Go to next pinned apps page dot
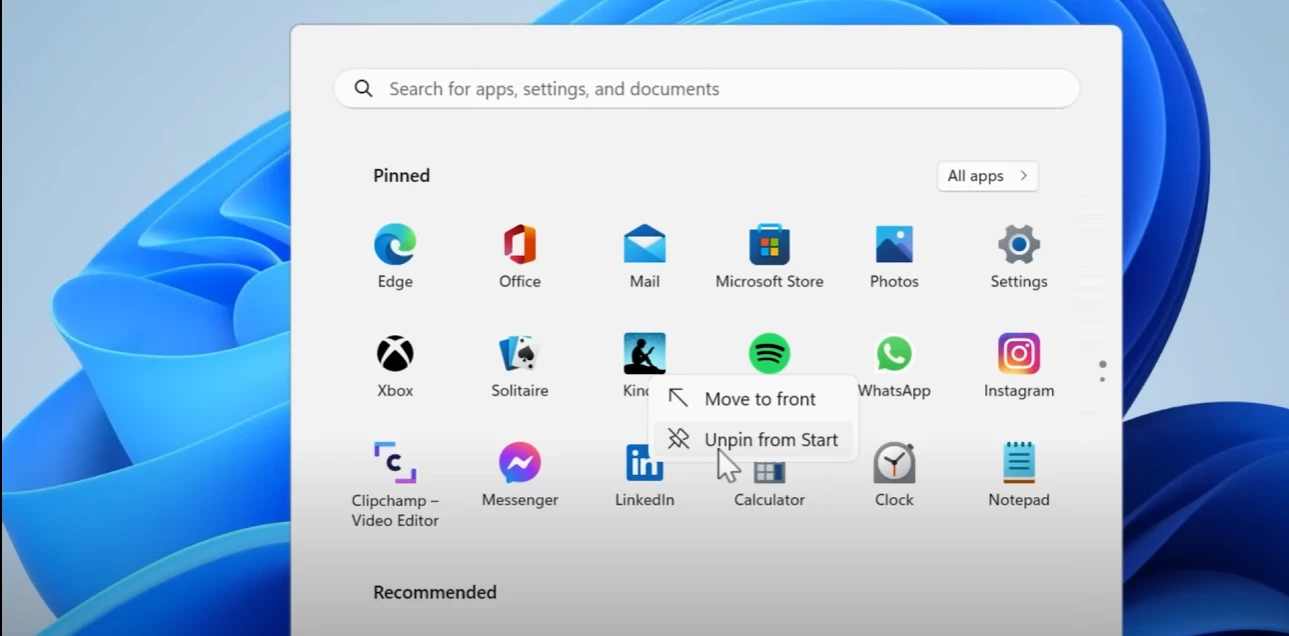 click(x=1102, y=380)
